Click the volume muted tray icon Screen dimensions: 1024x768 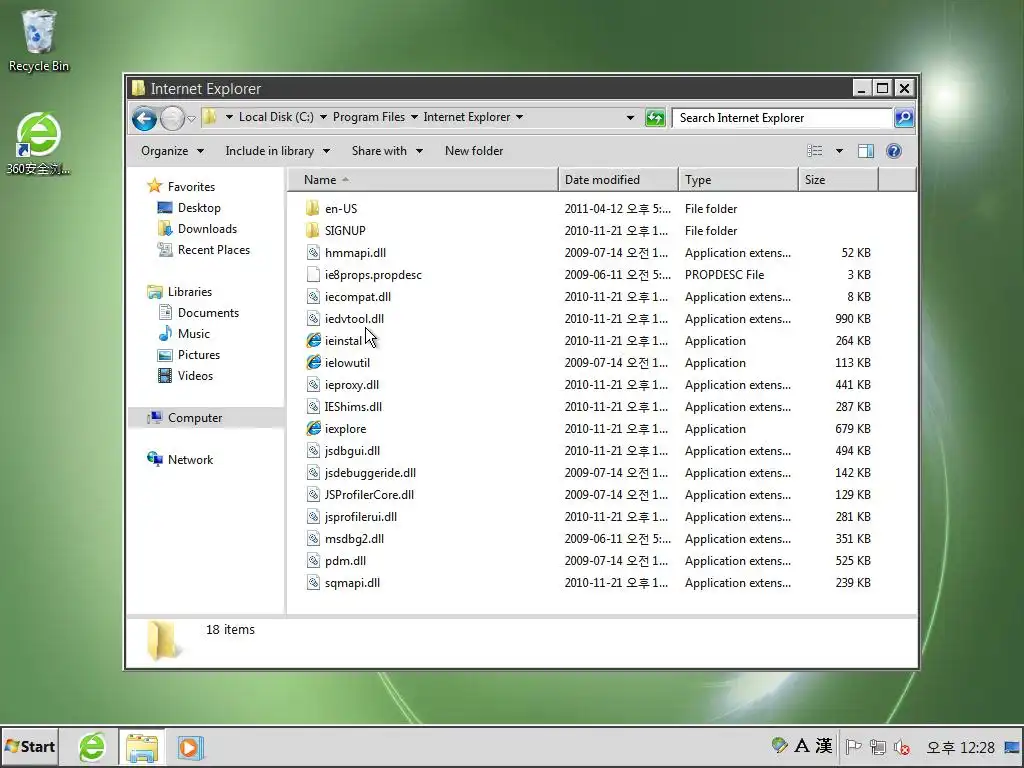click(x=903, y=747)
